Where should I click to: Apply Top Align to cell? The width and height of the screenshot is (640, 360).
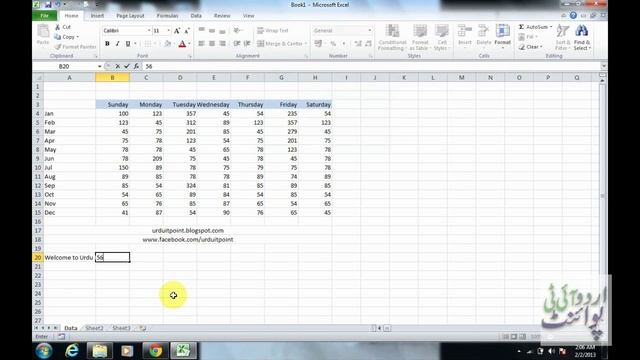click(202, 31)
